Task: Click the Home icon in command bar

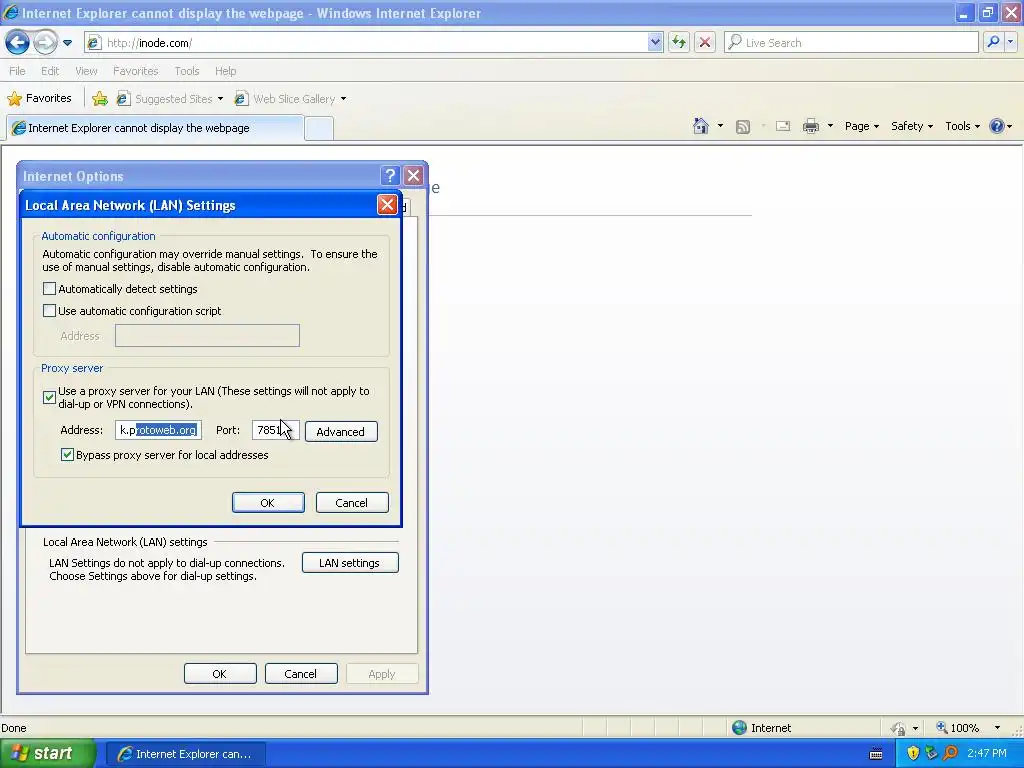Action: click(x=701, y=126)
